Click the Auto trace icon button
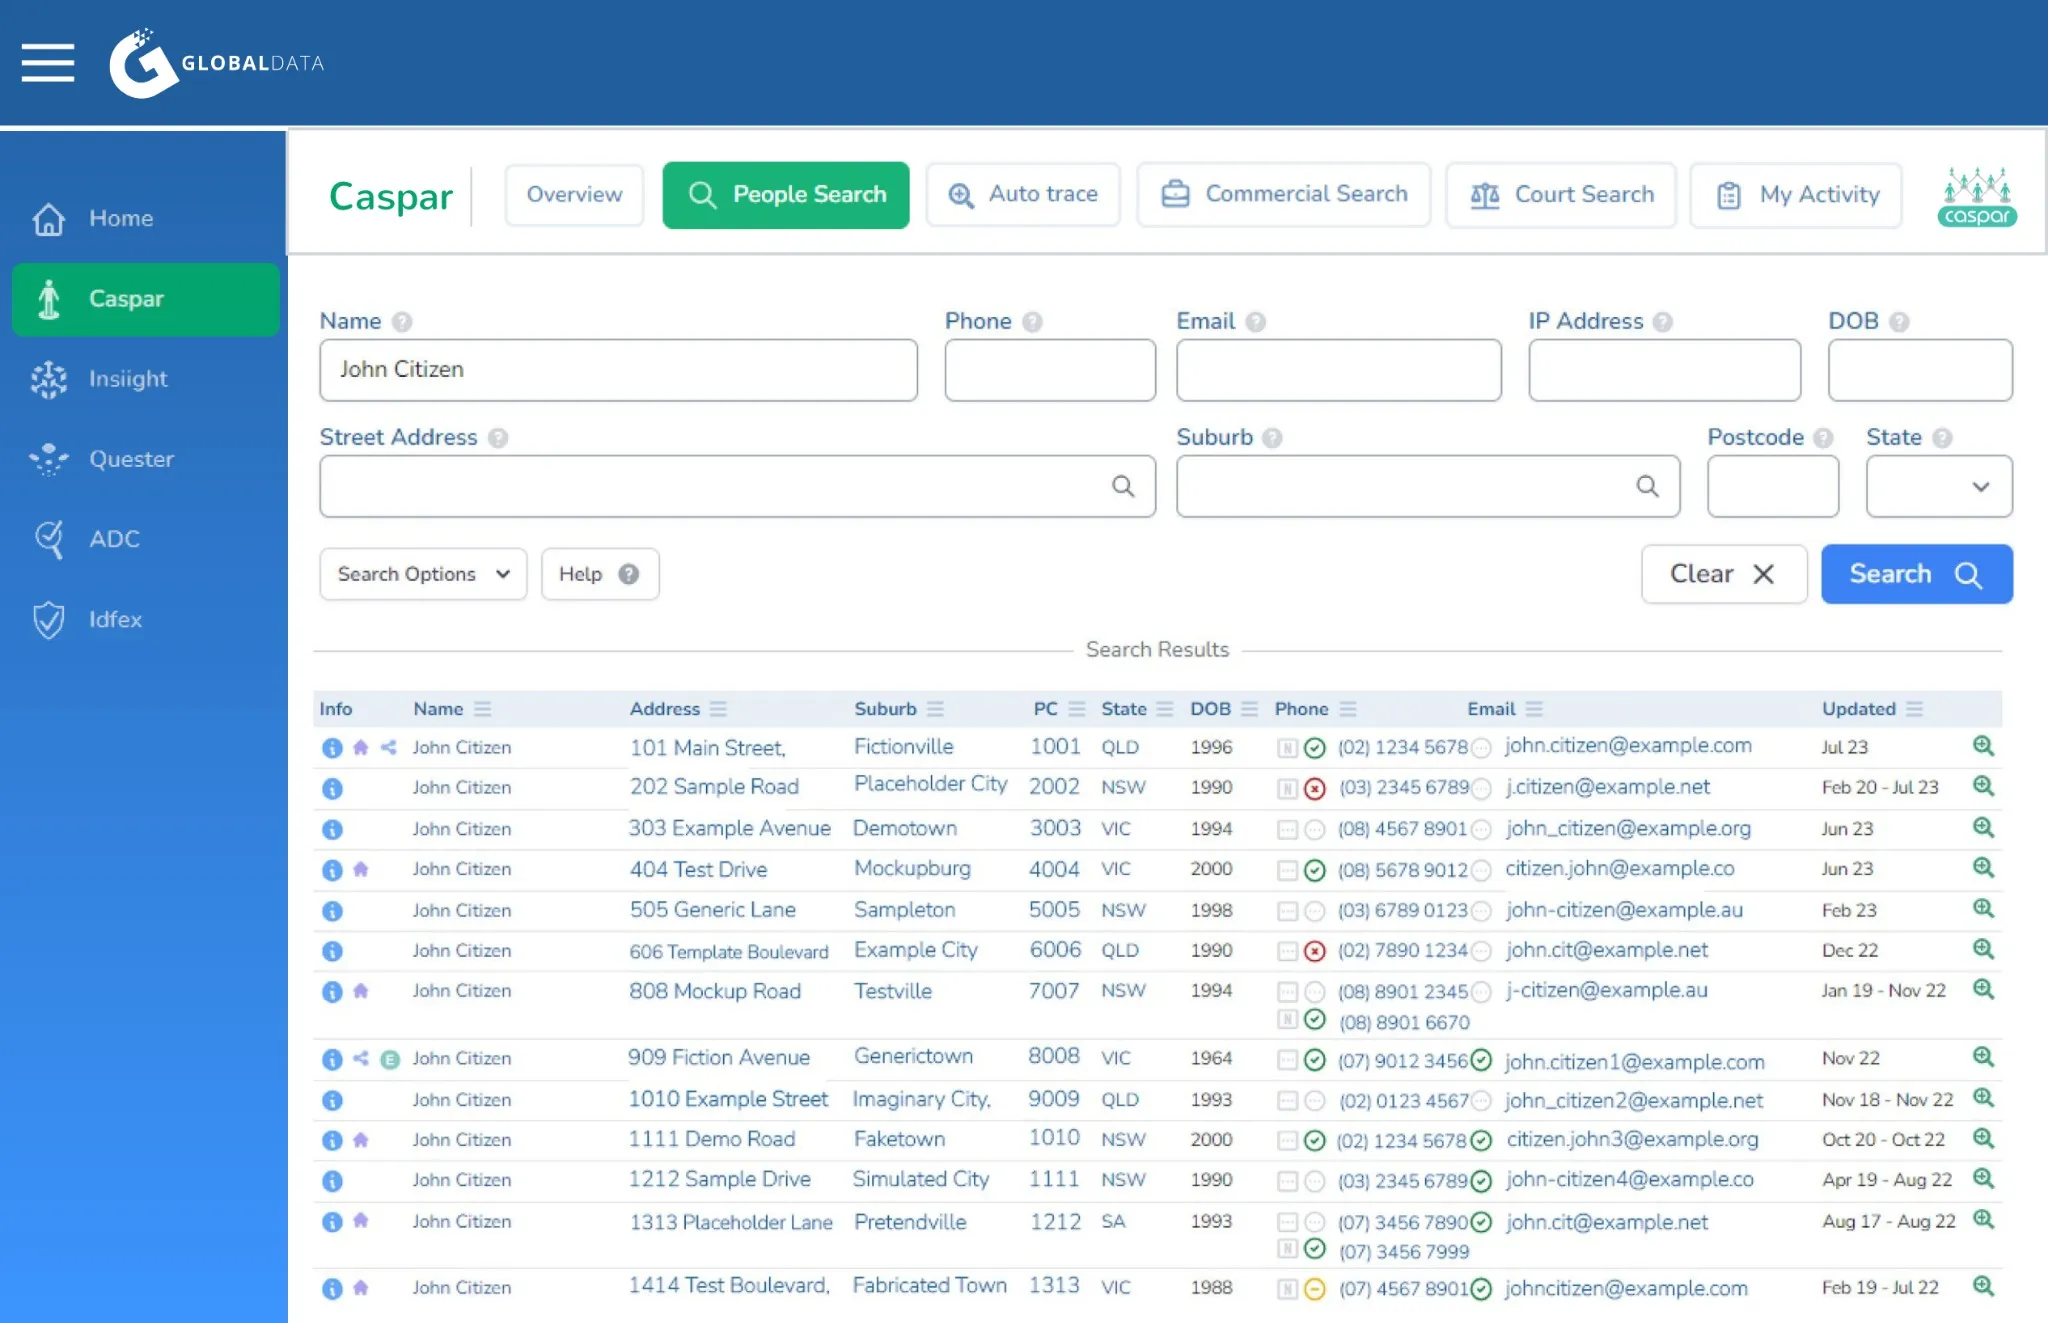 point(961,194)
